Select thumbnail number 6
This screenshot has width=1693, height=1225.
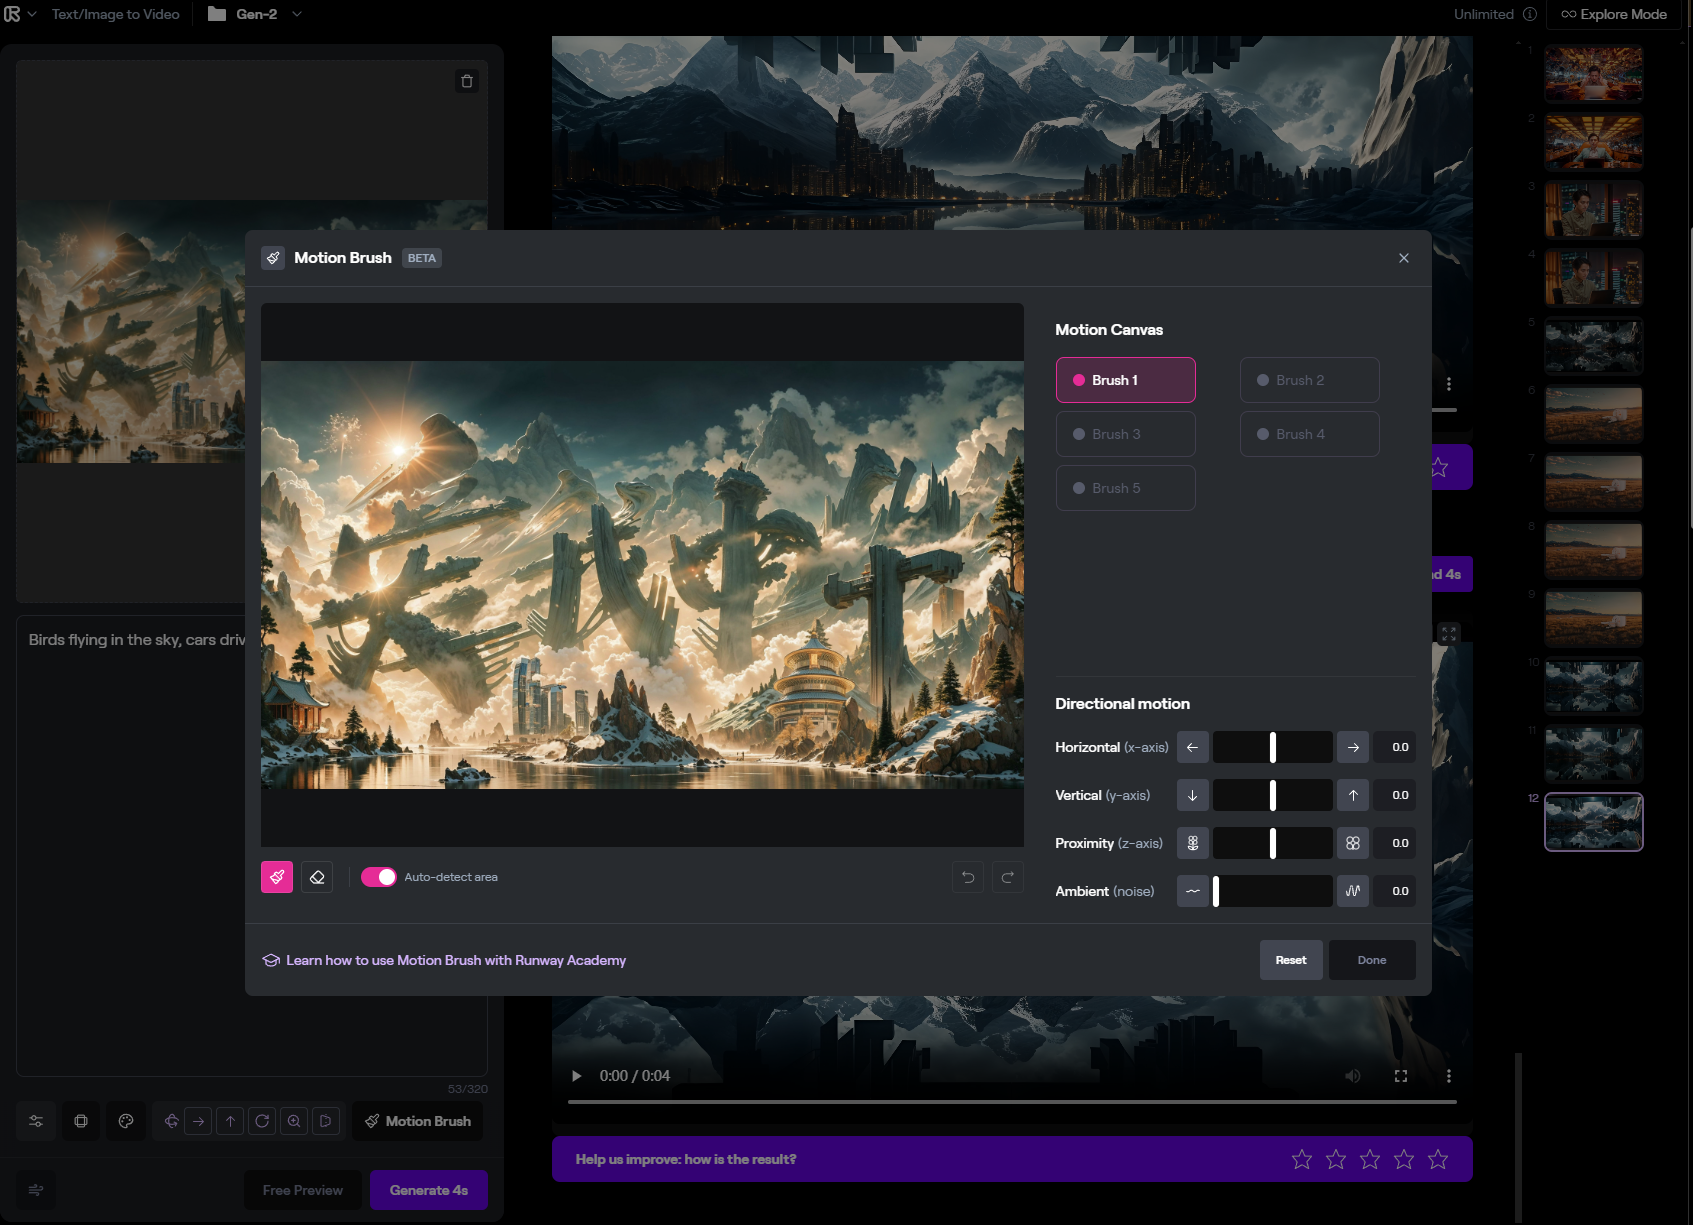(1594, 414)
